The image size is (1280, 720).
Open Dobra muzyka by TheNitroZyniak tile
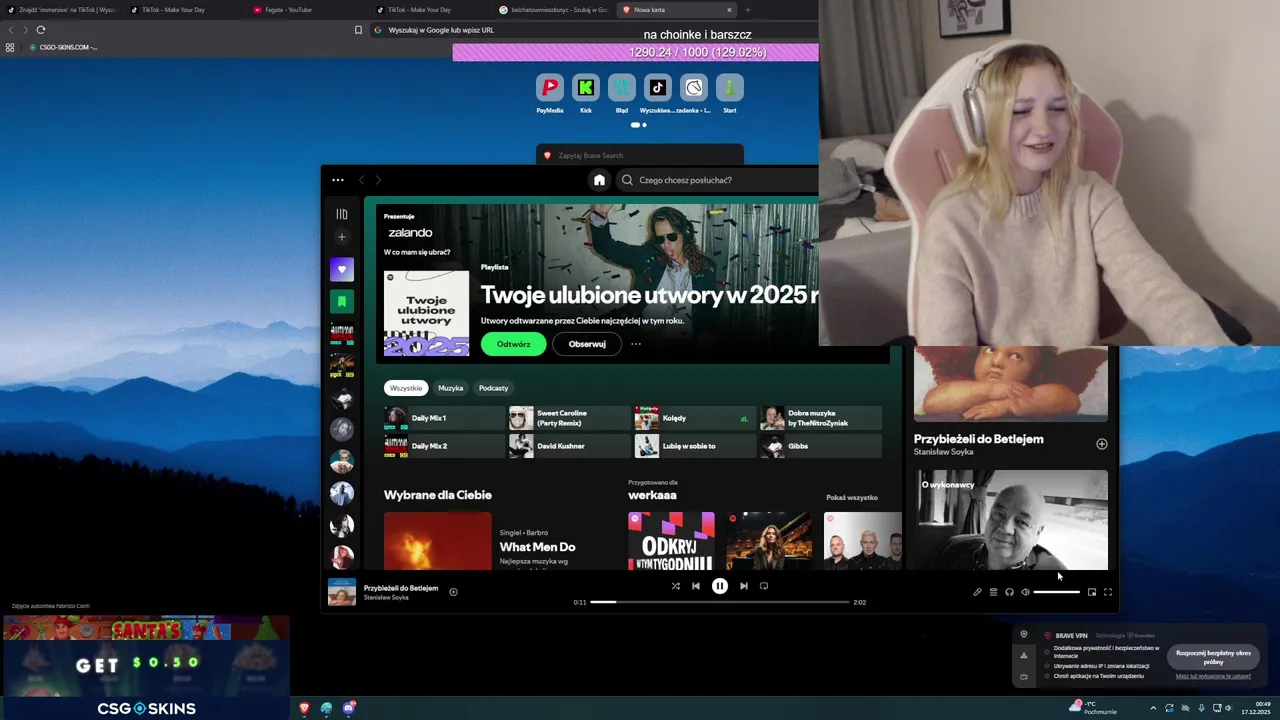coord(821,418)
